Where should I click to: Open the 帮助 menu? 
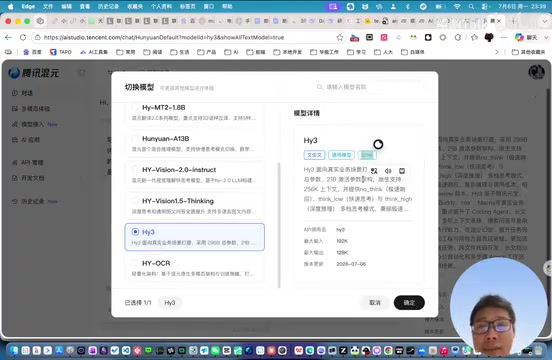[x=227, y=6]
